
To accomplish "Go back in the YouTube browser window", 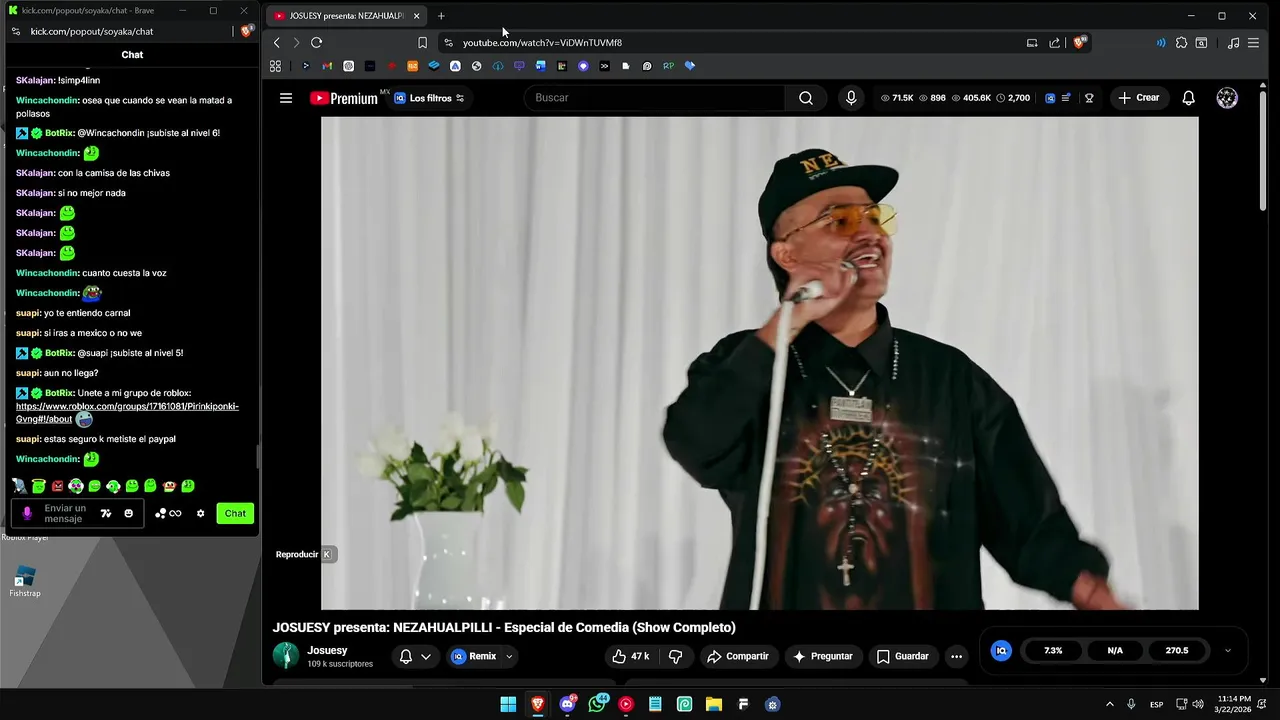I will pyautogui.click(x=277, y=43).
